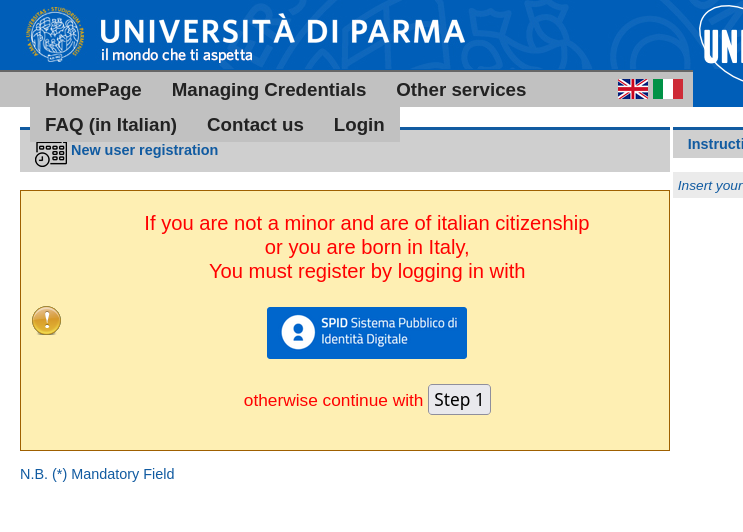The image size is (743, 532).
Task: Open the FAQ (in Italian) page
Action: click(x=111, y=125)
